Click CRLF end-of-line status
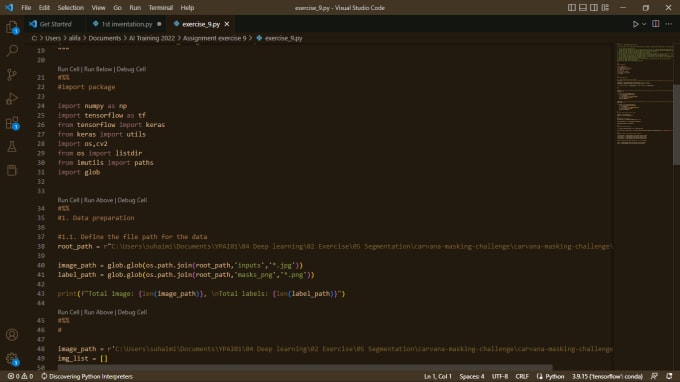 [x=522, y=376]
